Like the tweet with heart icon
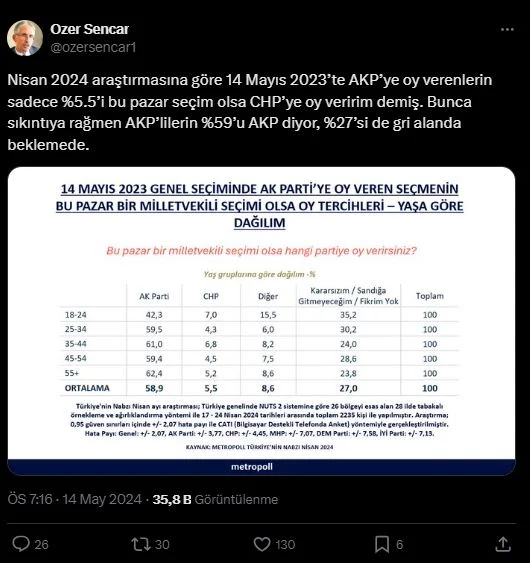The image size is (530, 563). (262, 544)
